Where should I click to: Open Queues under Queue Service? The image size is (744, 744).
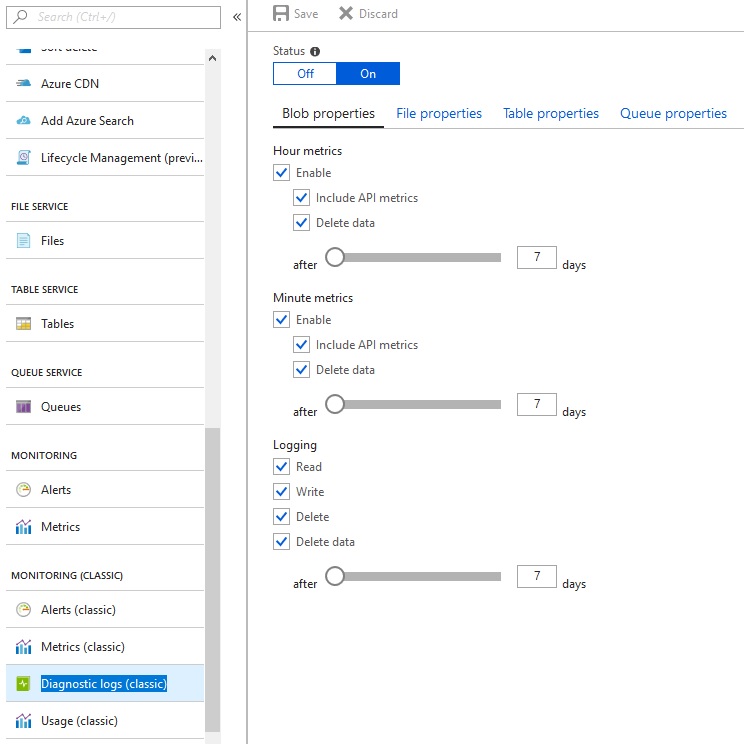pyautogui.click(x=105, y=407)
